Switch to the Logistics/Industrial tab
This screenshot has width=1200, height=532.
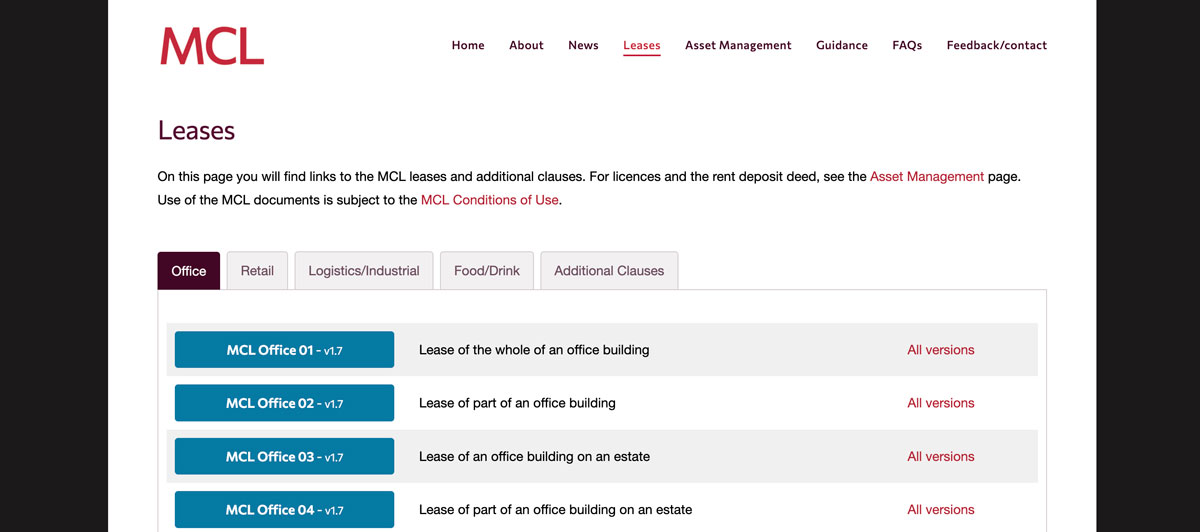click(364, 271)
